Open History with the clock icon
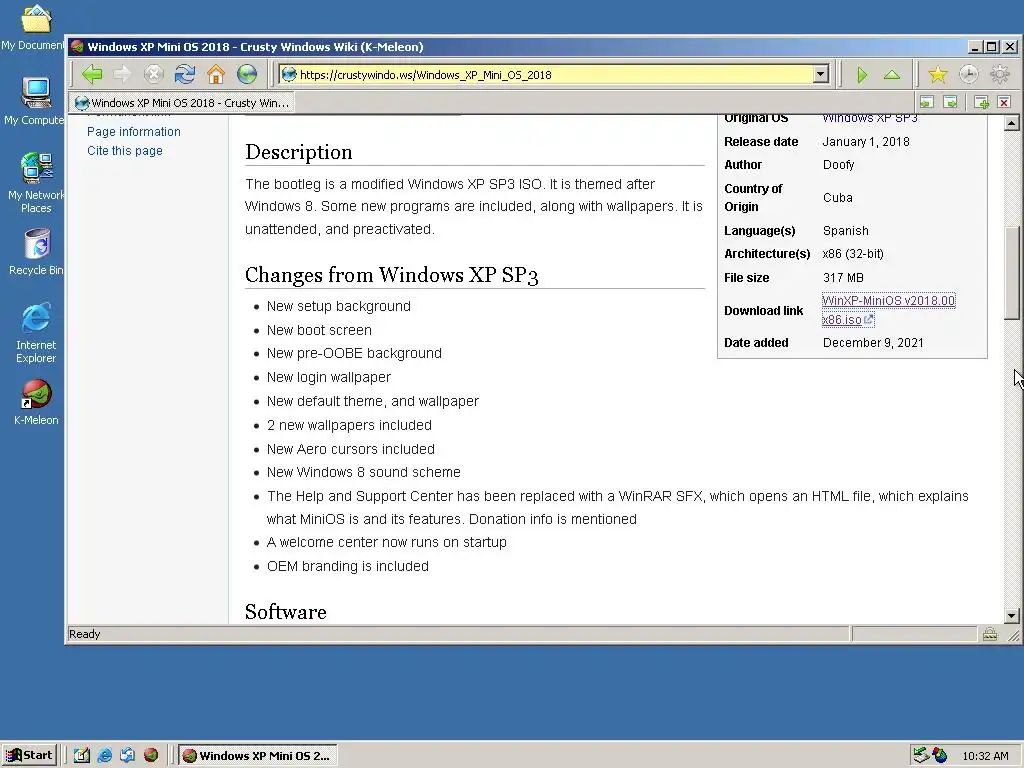This screenshot has height=768, width=1024. (x=969, y=75)
